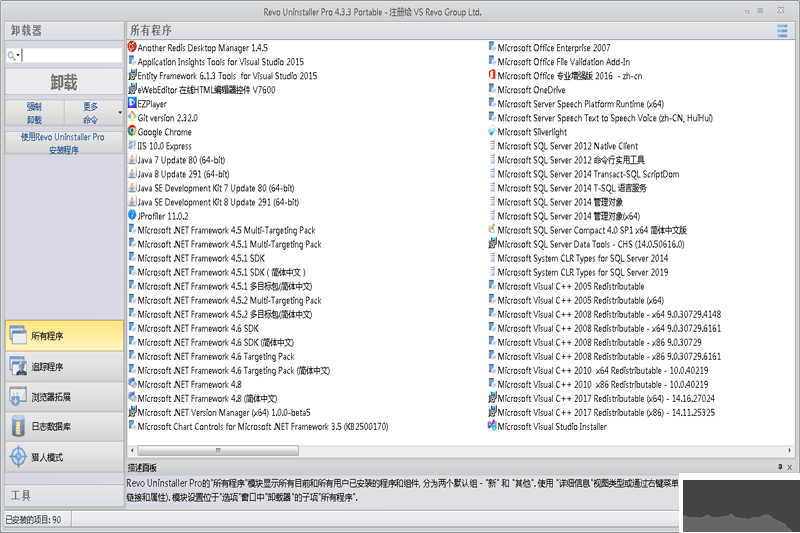
Task: Click the SQL Server Data Tools CHS icon
Action: click(492, 243)
